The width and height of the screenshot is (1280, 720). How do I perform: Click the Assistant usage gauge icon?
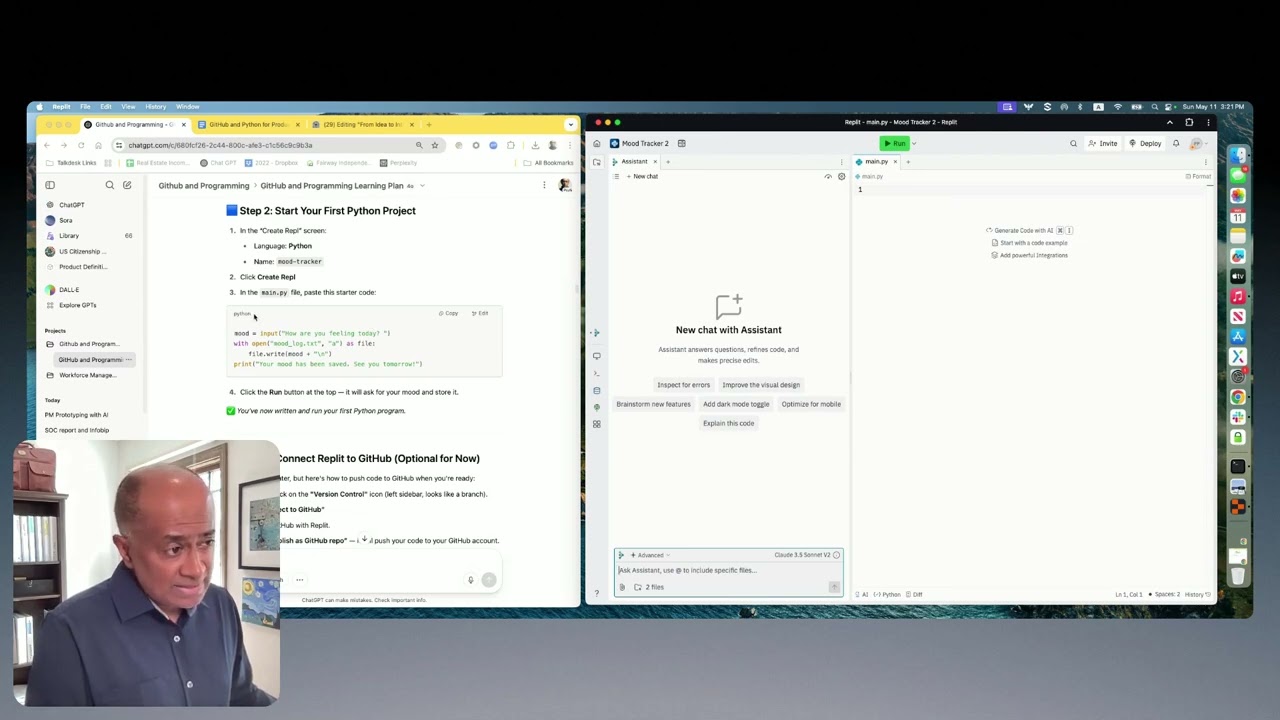(x=828, y=176)
